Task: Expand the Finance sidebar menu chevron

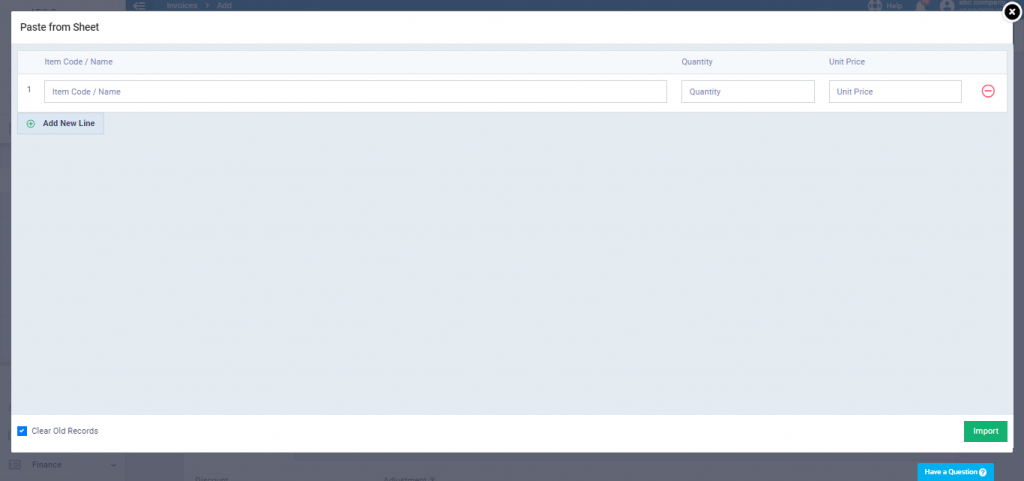Action: click(113, 465)
